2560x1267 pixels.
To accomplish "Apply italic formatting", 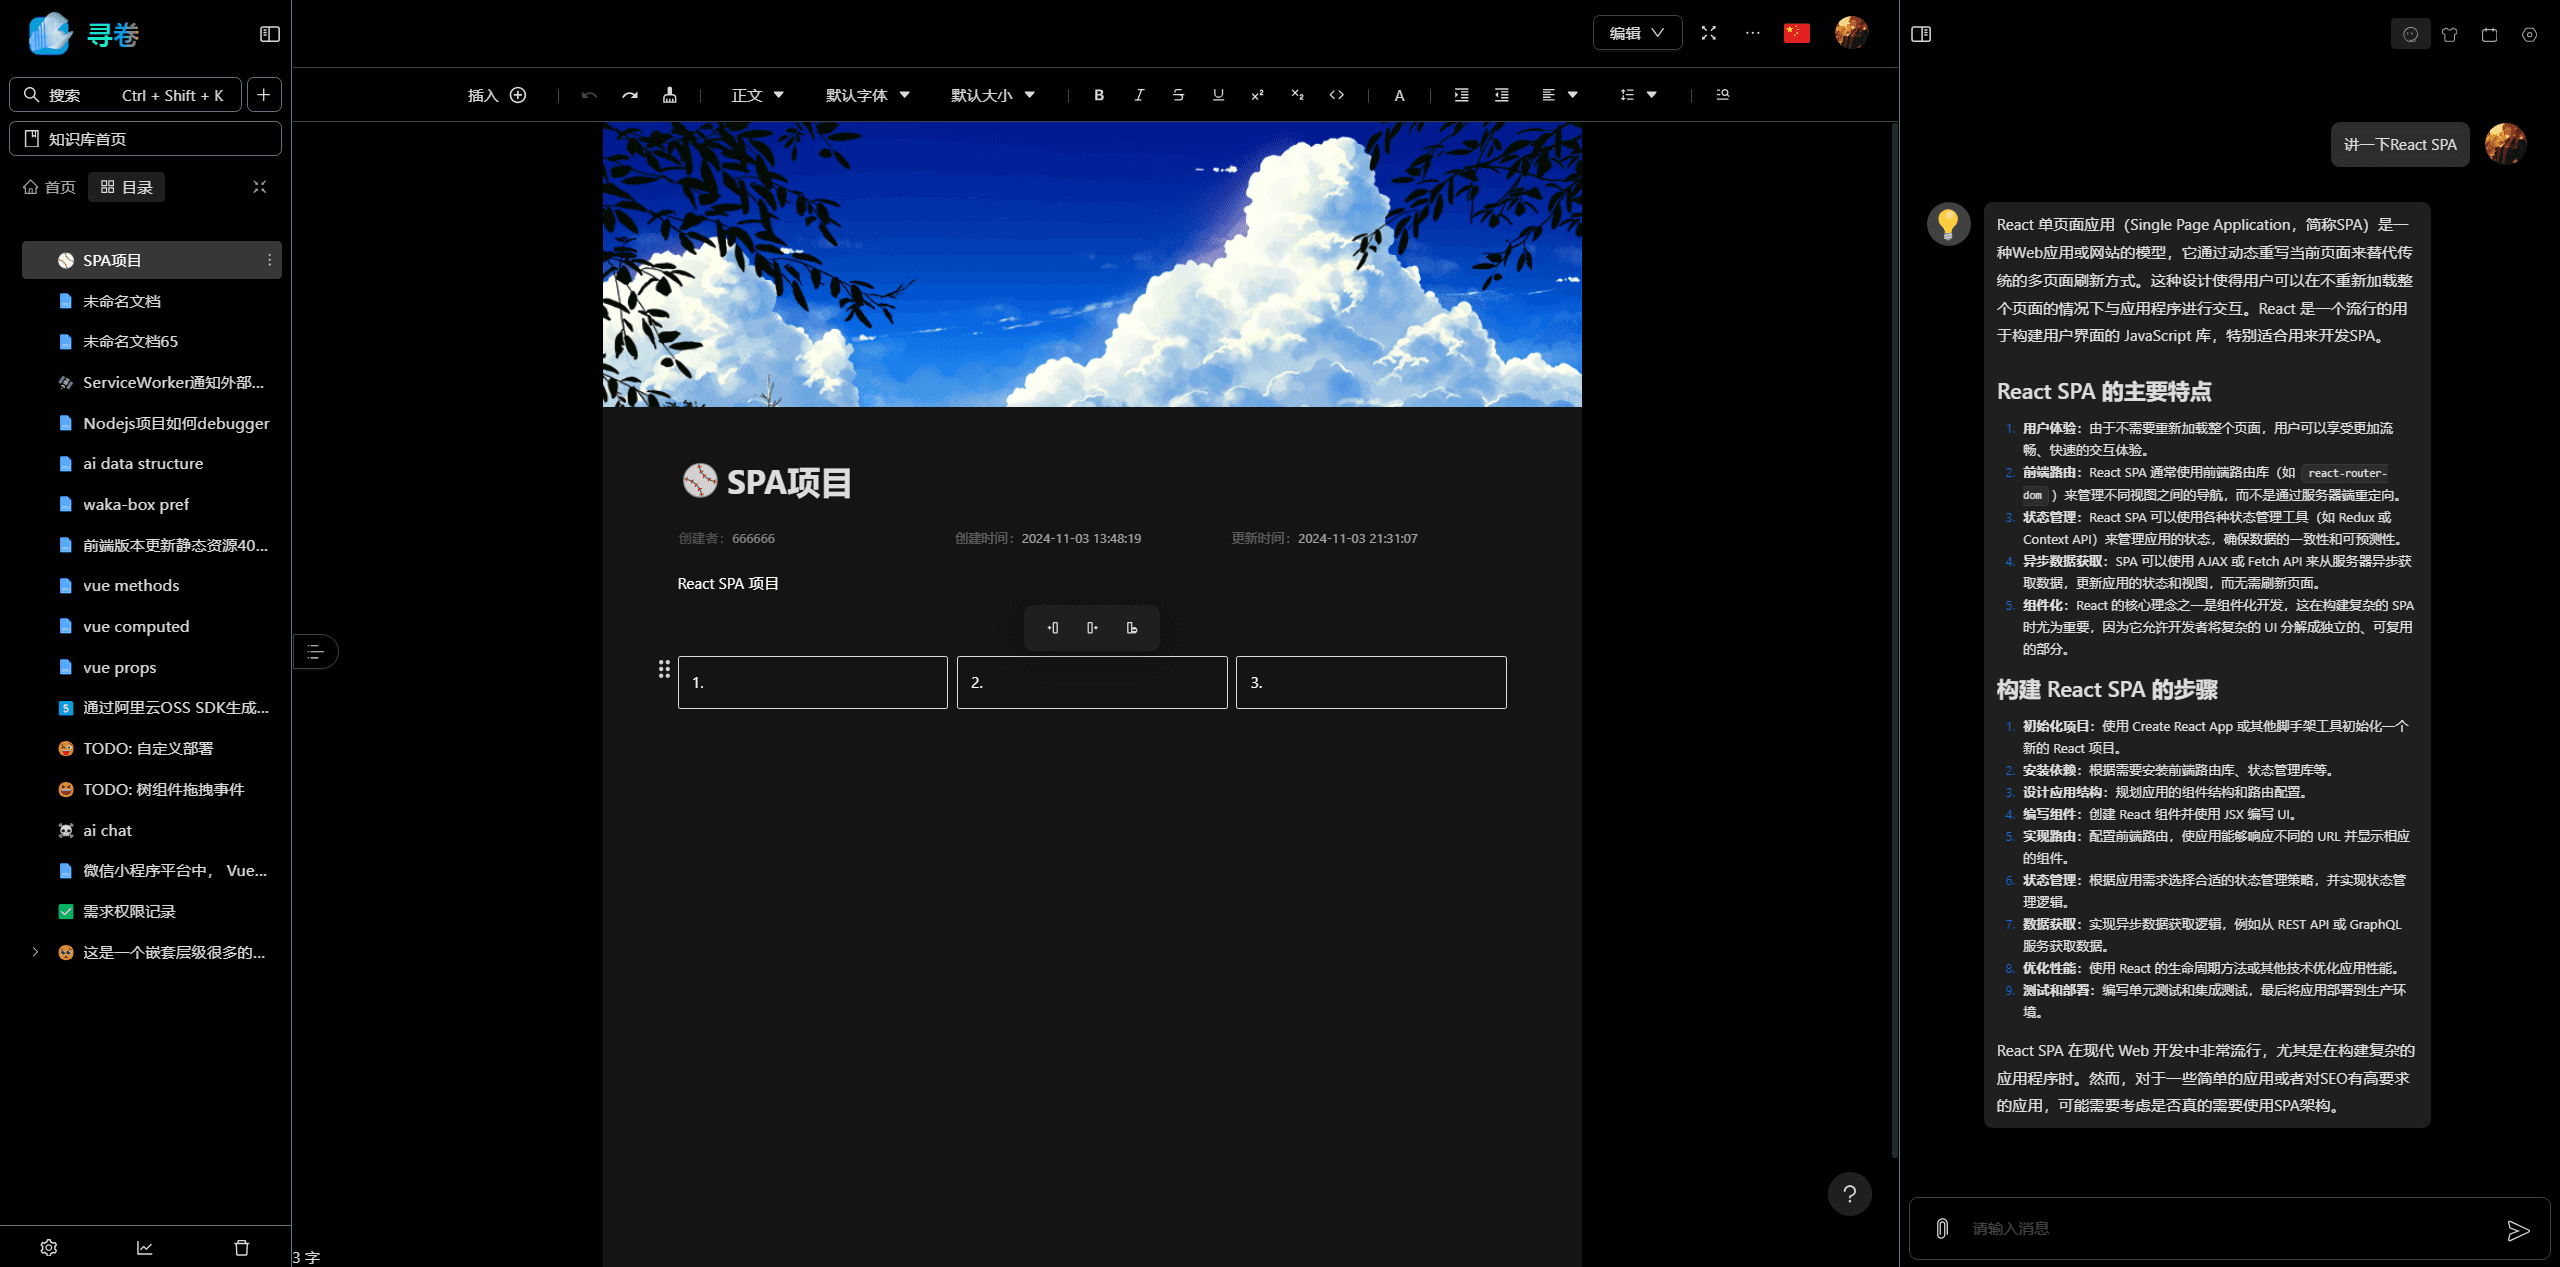I will [x=1139, y=95].
